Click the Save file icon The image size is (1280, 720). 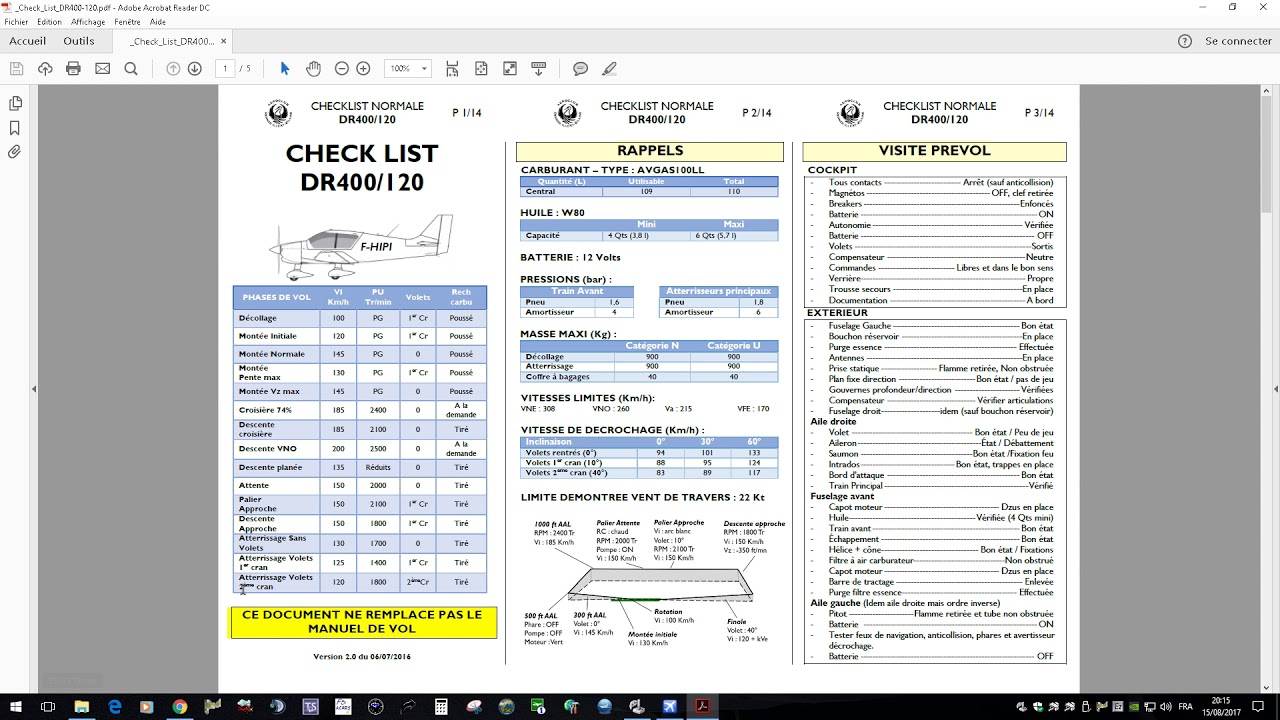16,69
